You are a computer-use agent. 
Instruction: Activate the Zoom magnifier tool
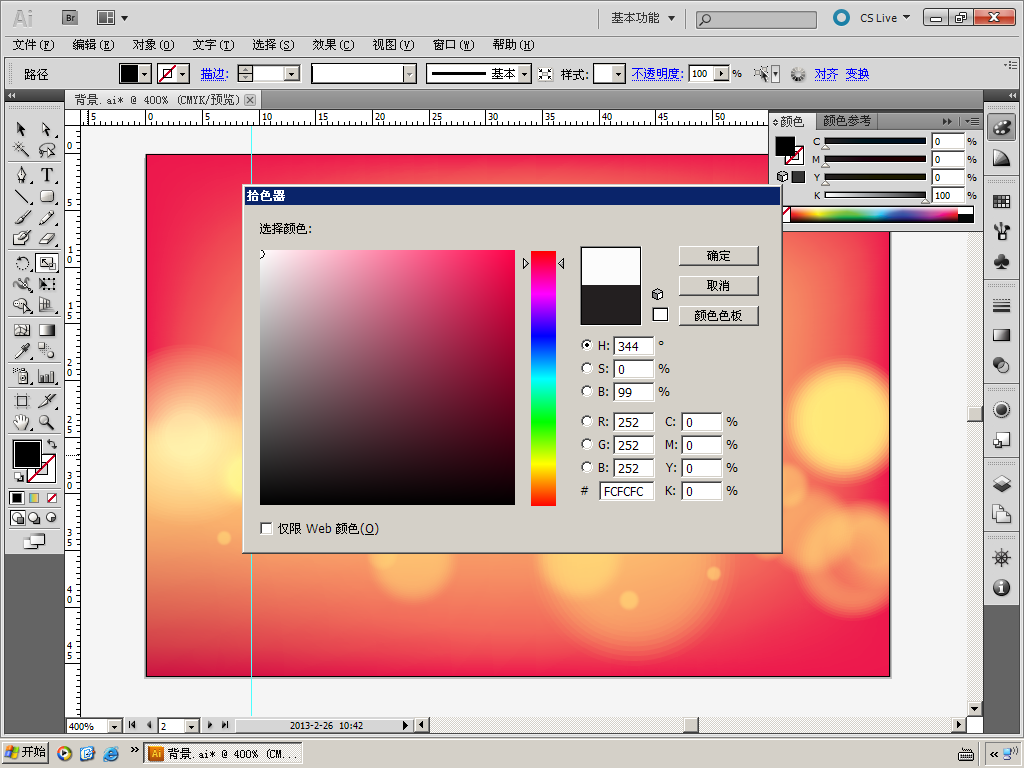point(46,423)
